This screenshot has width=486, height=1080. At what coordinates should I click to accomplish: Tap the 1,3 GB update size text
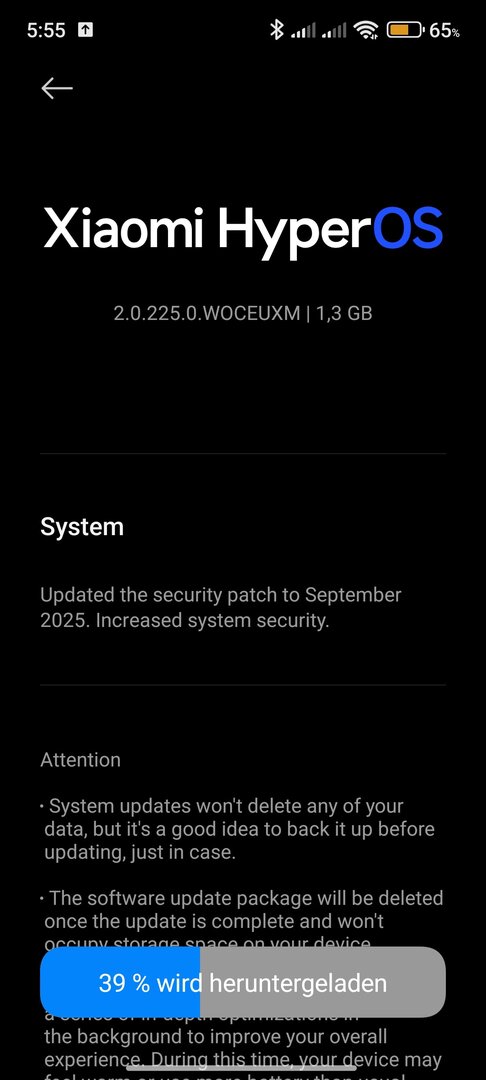(345, 313)
